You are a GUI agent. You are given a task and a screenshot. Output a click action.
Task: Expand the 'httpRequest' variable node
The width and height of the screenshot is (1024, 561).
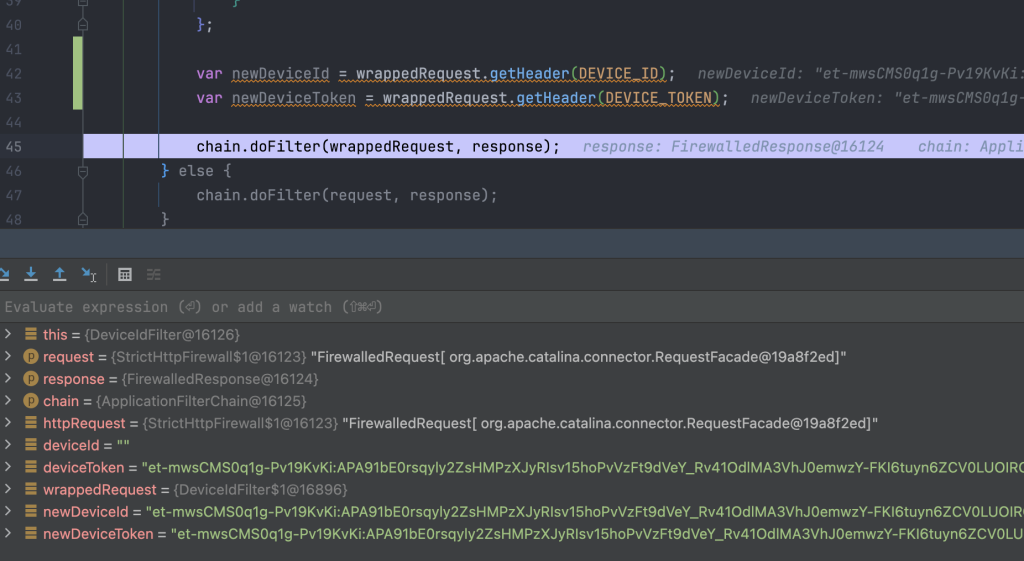click(8, 423)
